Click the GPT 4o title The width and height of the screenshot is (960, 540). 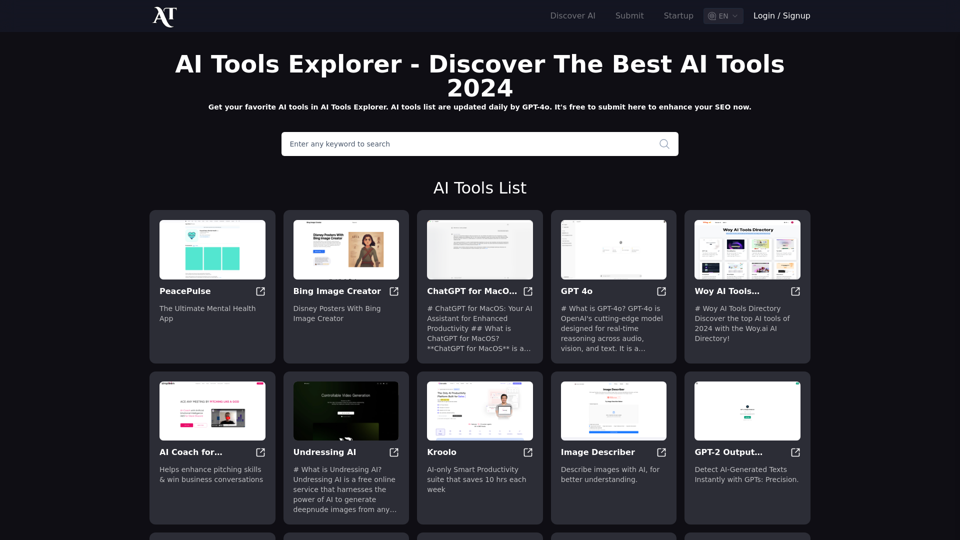(577, 291)
